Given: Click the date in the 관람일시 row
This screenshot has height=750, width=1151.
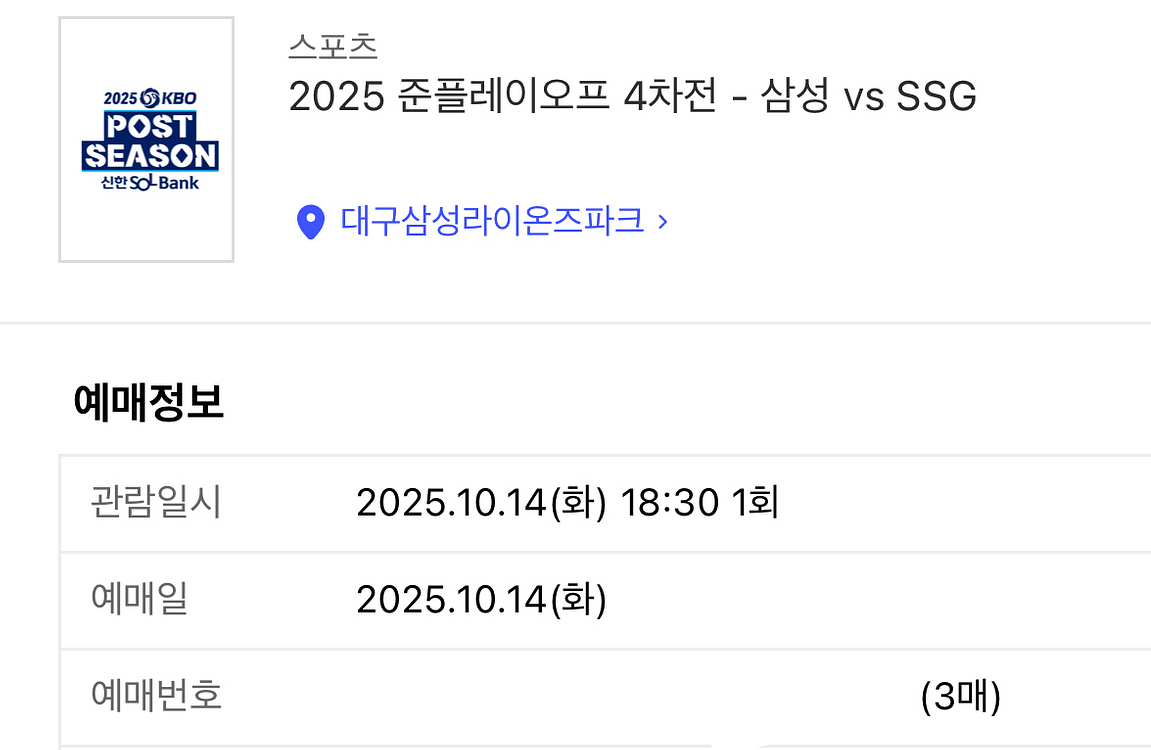Looking at the screenshot, I should click(481, 503).
